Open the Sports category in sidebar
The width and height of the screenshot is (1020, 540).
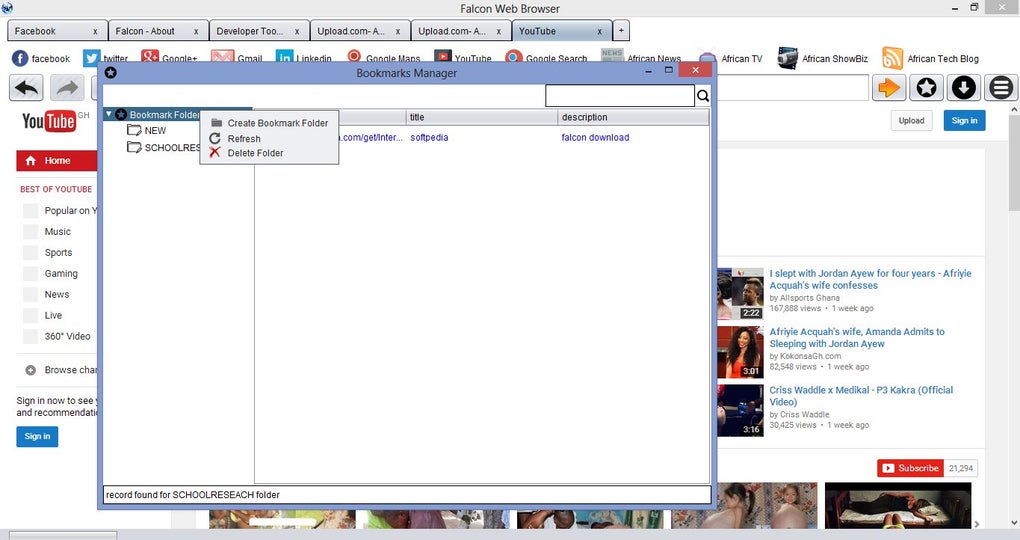(x=59, y=252)
